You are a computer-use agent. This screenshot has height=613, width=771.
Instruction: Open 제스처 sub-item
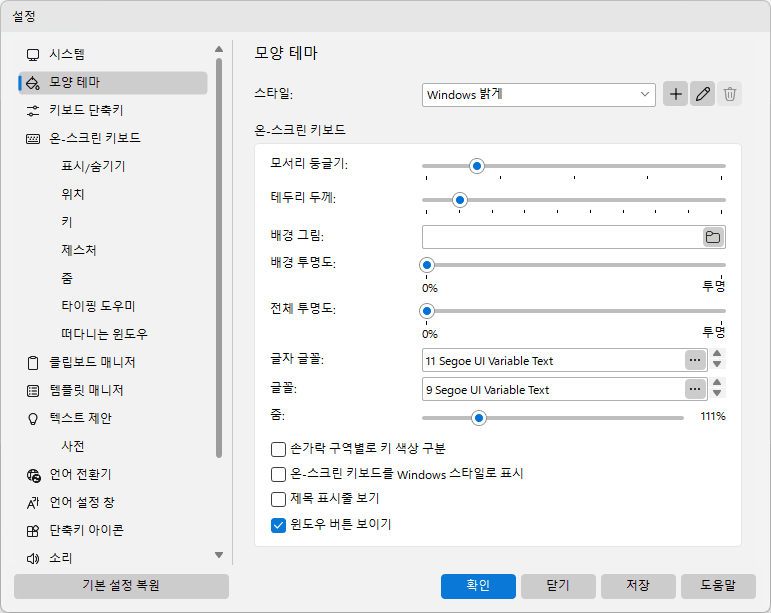79,251
